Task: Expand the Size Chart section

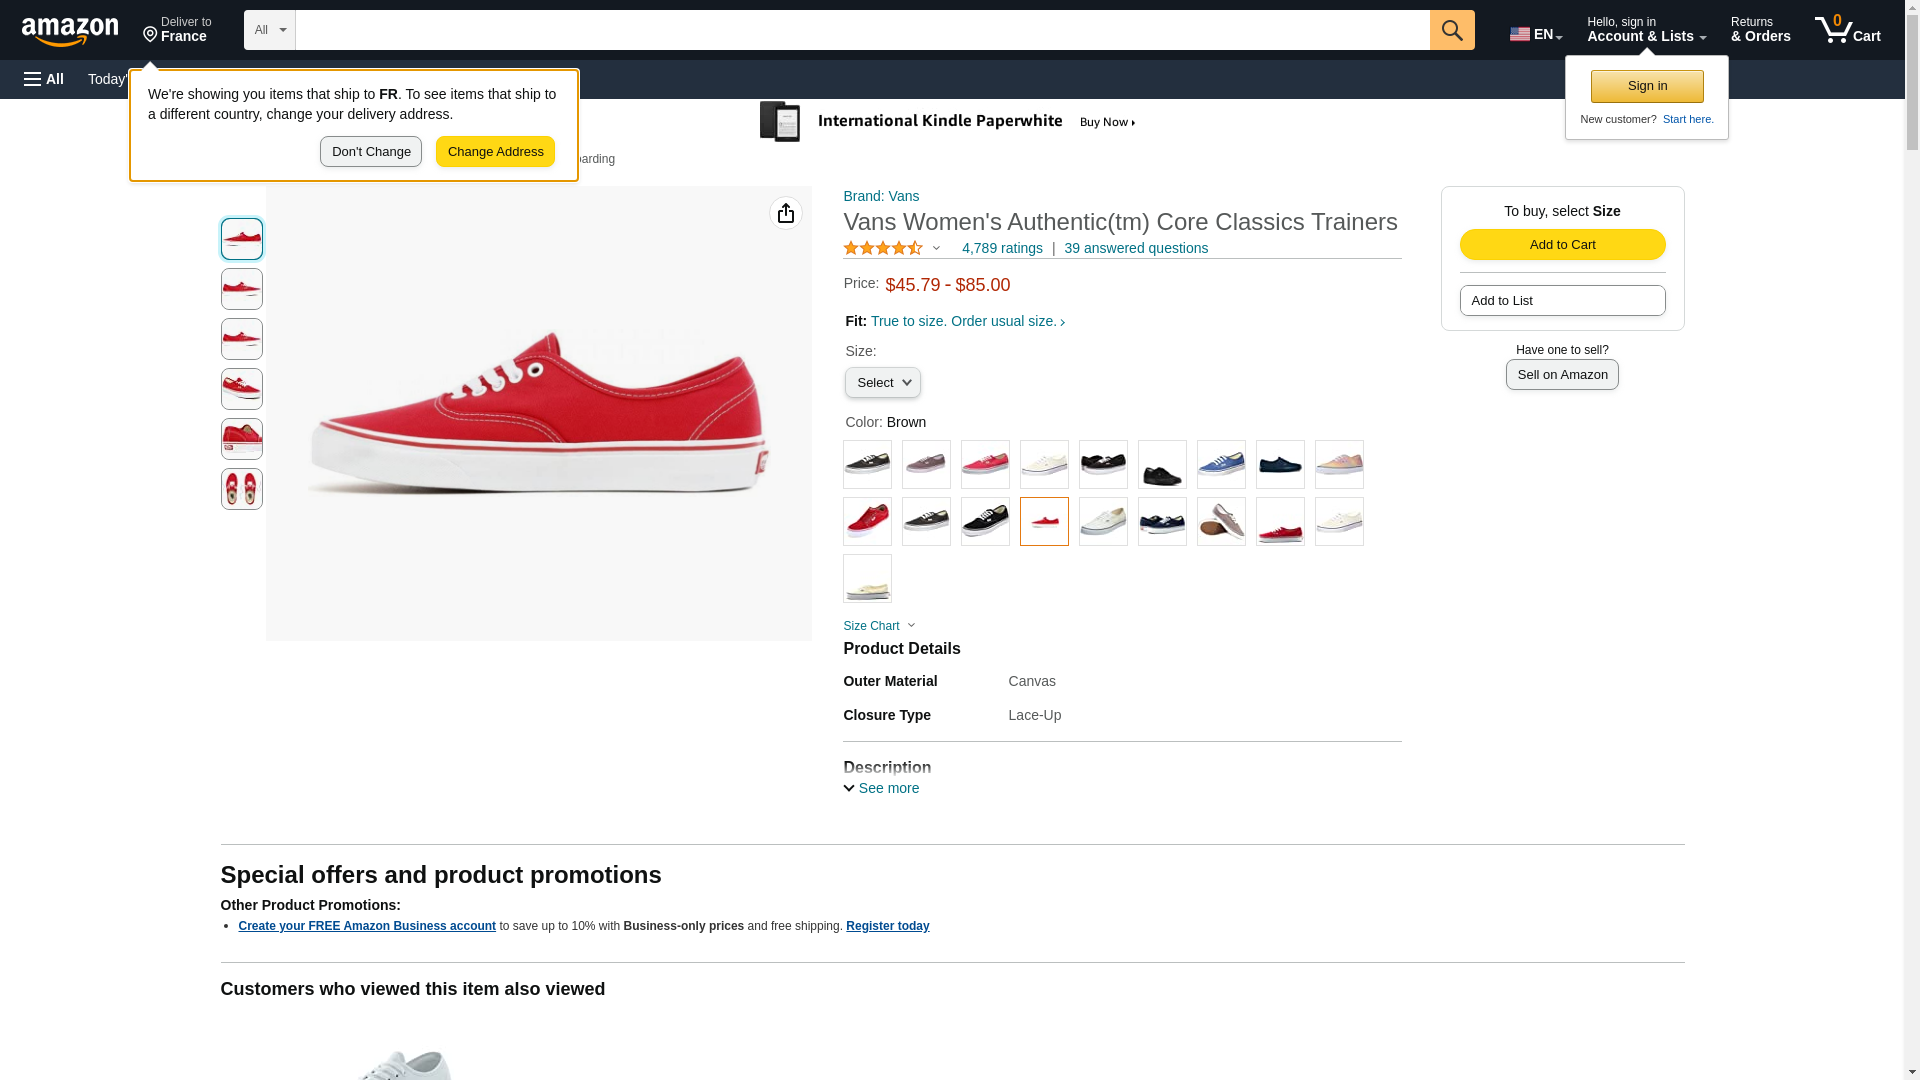Action: pyautogui.click(x=879, y=626)
